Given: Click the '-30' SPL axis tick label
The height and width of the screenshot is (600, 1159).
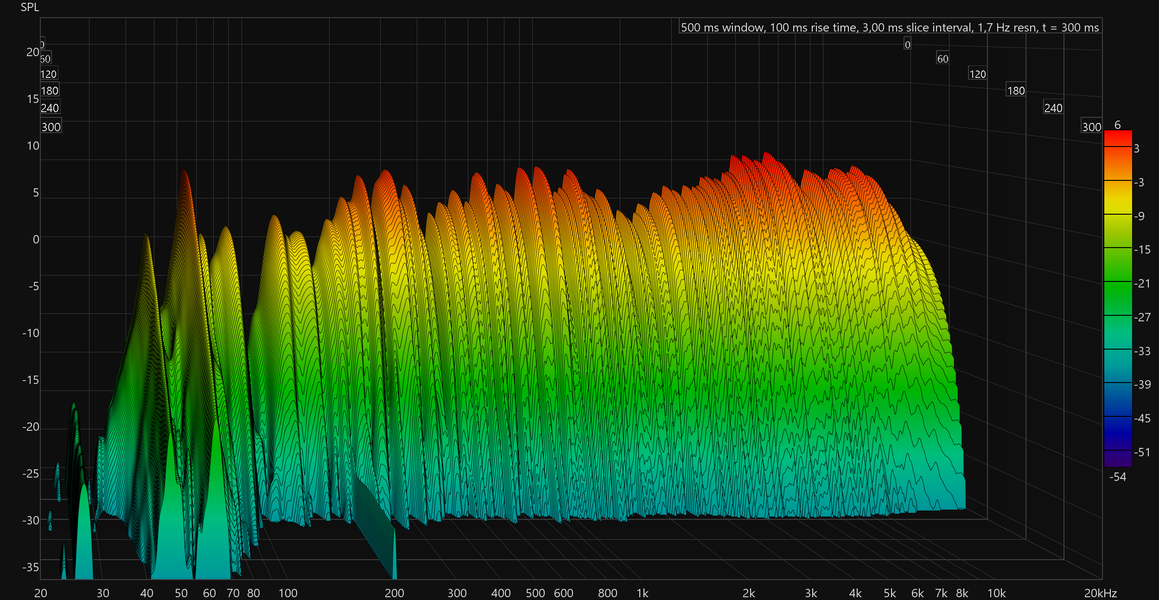Looking at the screenshot, I should pyautogui.click(x=30, y=521).
